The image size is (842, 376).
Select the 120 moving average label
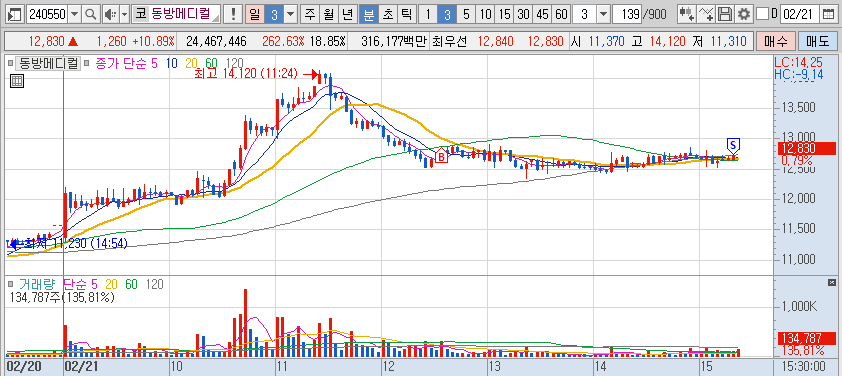pos(235,63)
